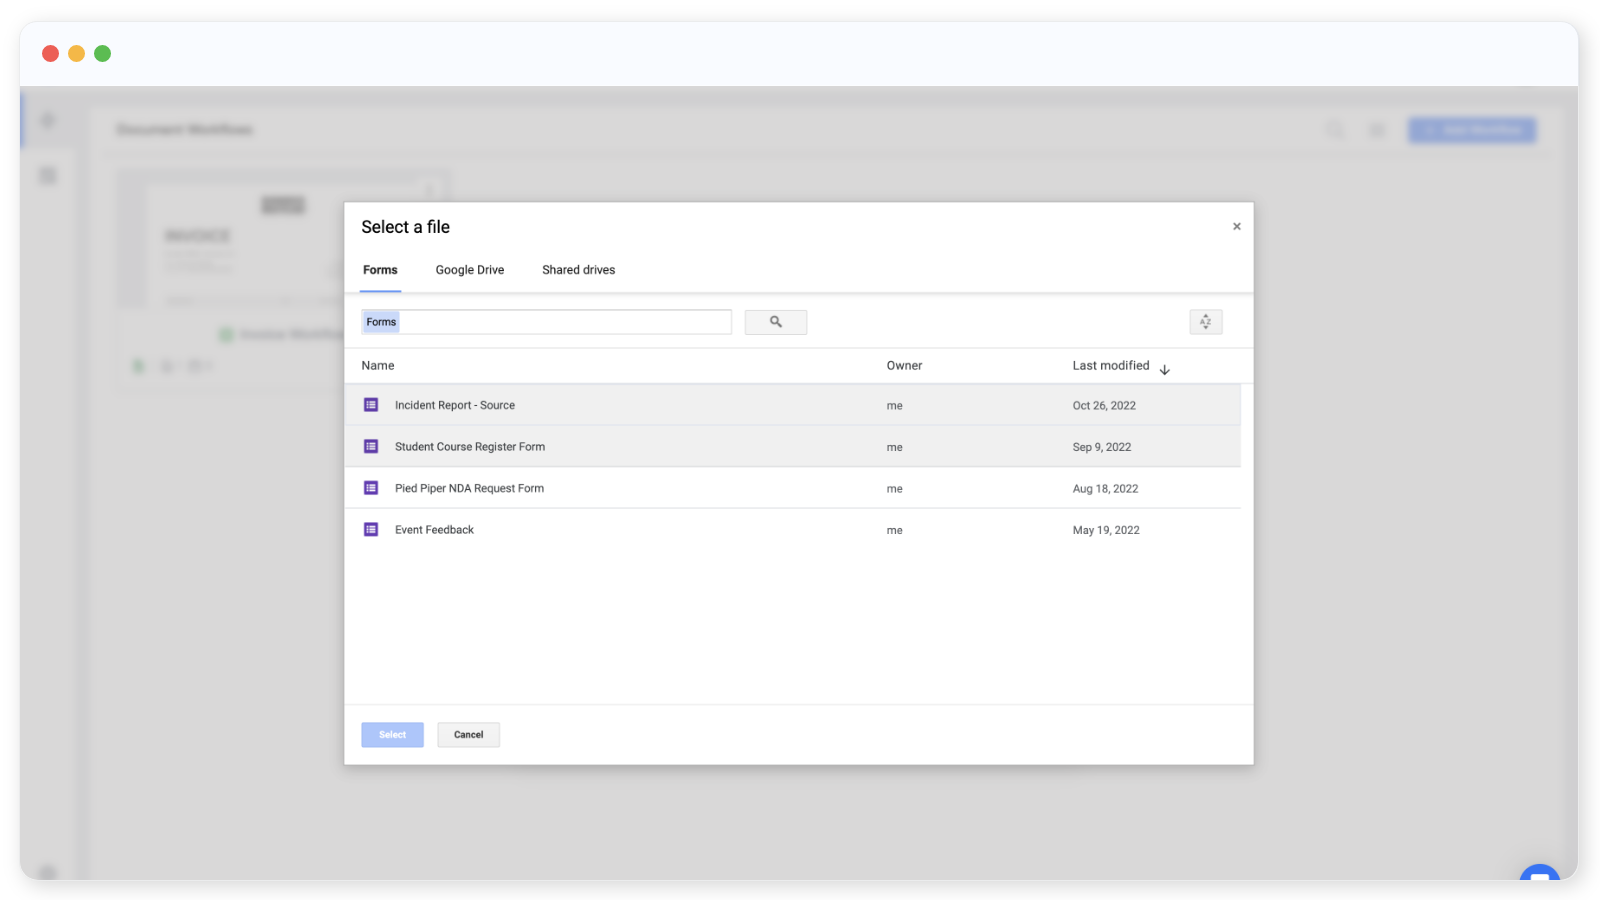Switch to the Google Drive tab
1600x900 pixels.
click(470, 270)
